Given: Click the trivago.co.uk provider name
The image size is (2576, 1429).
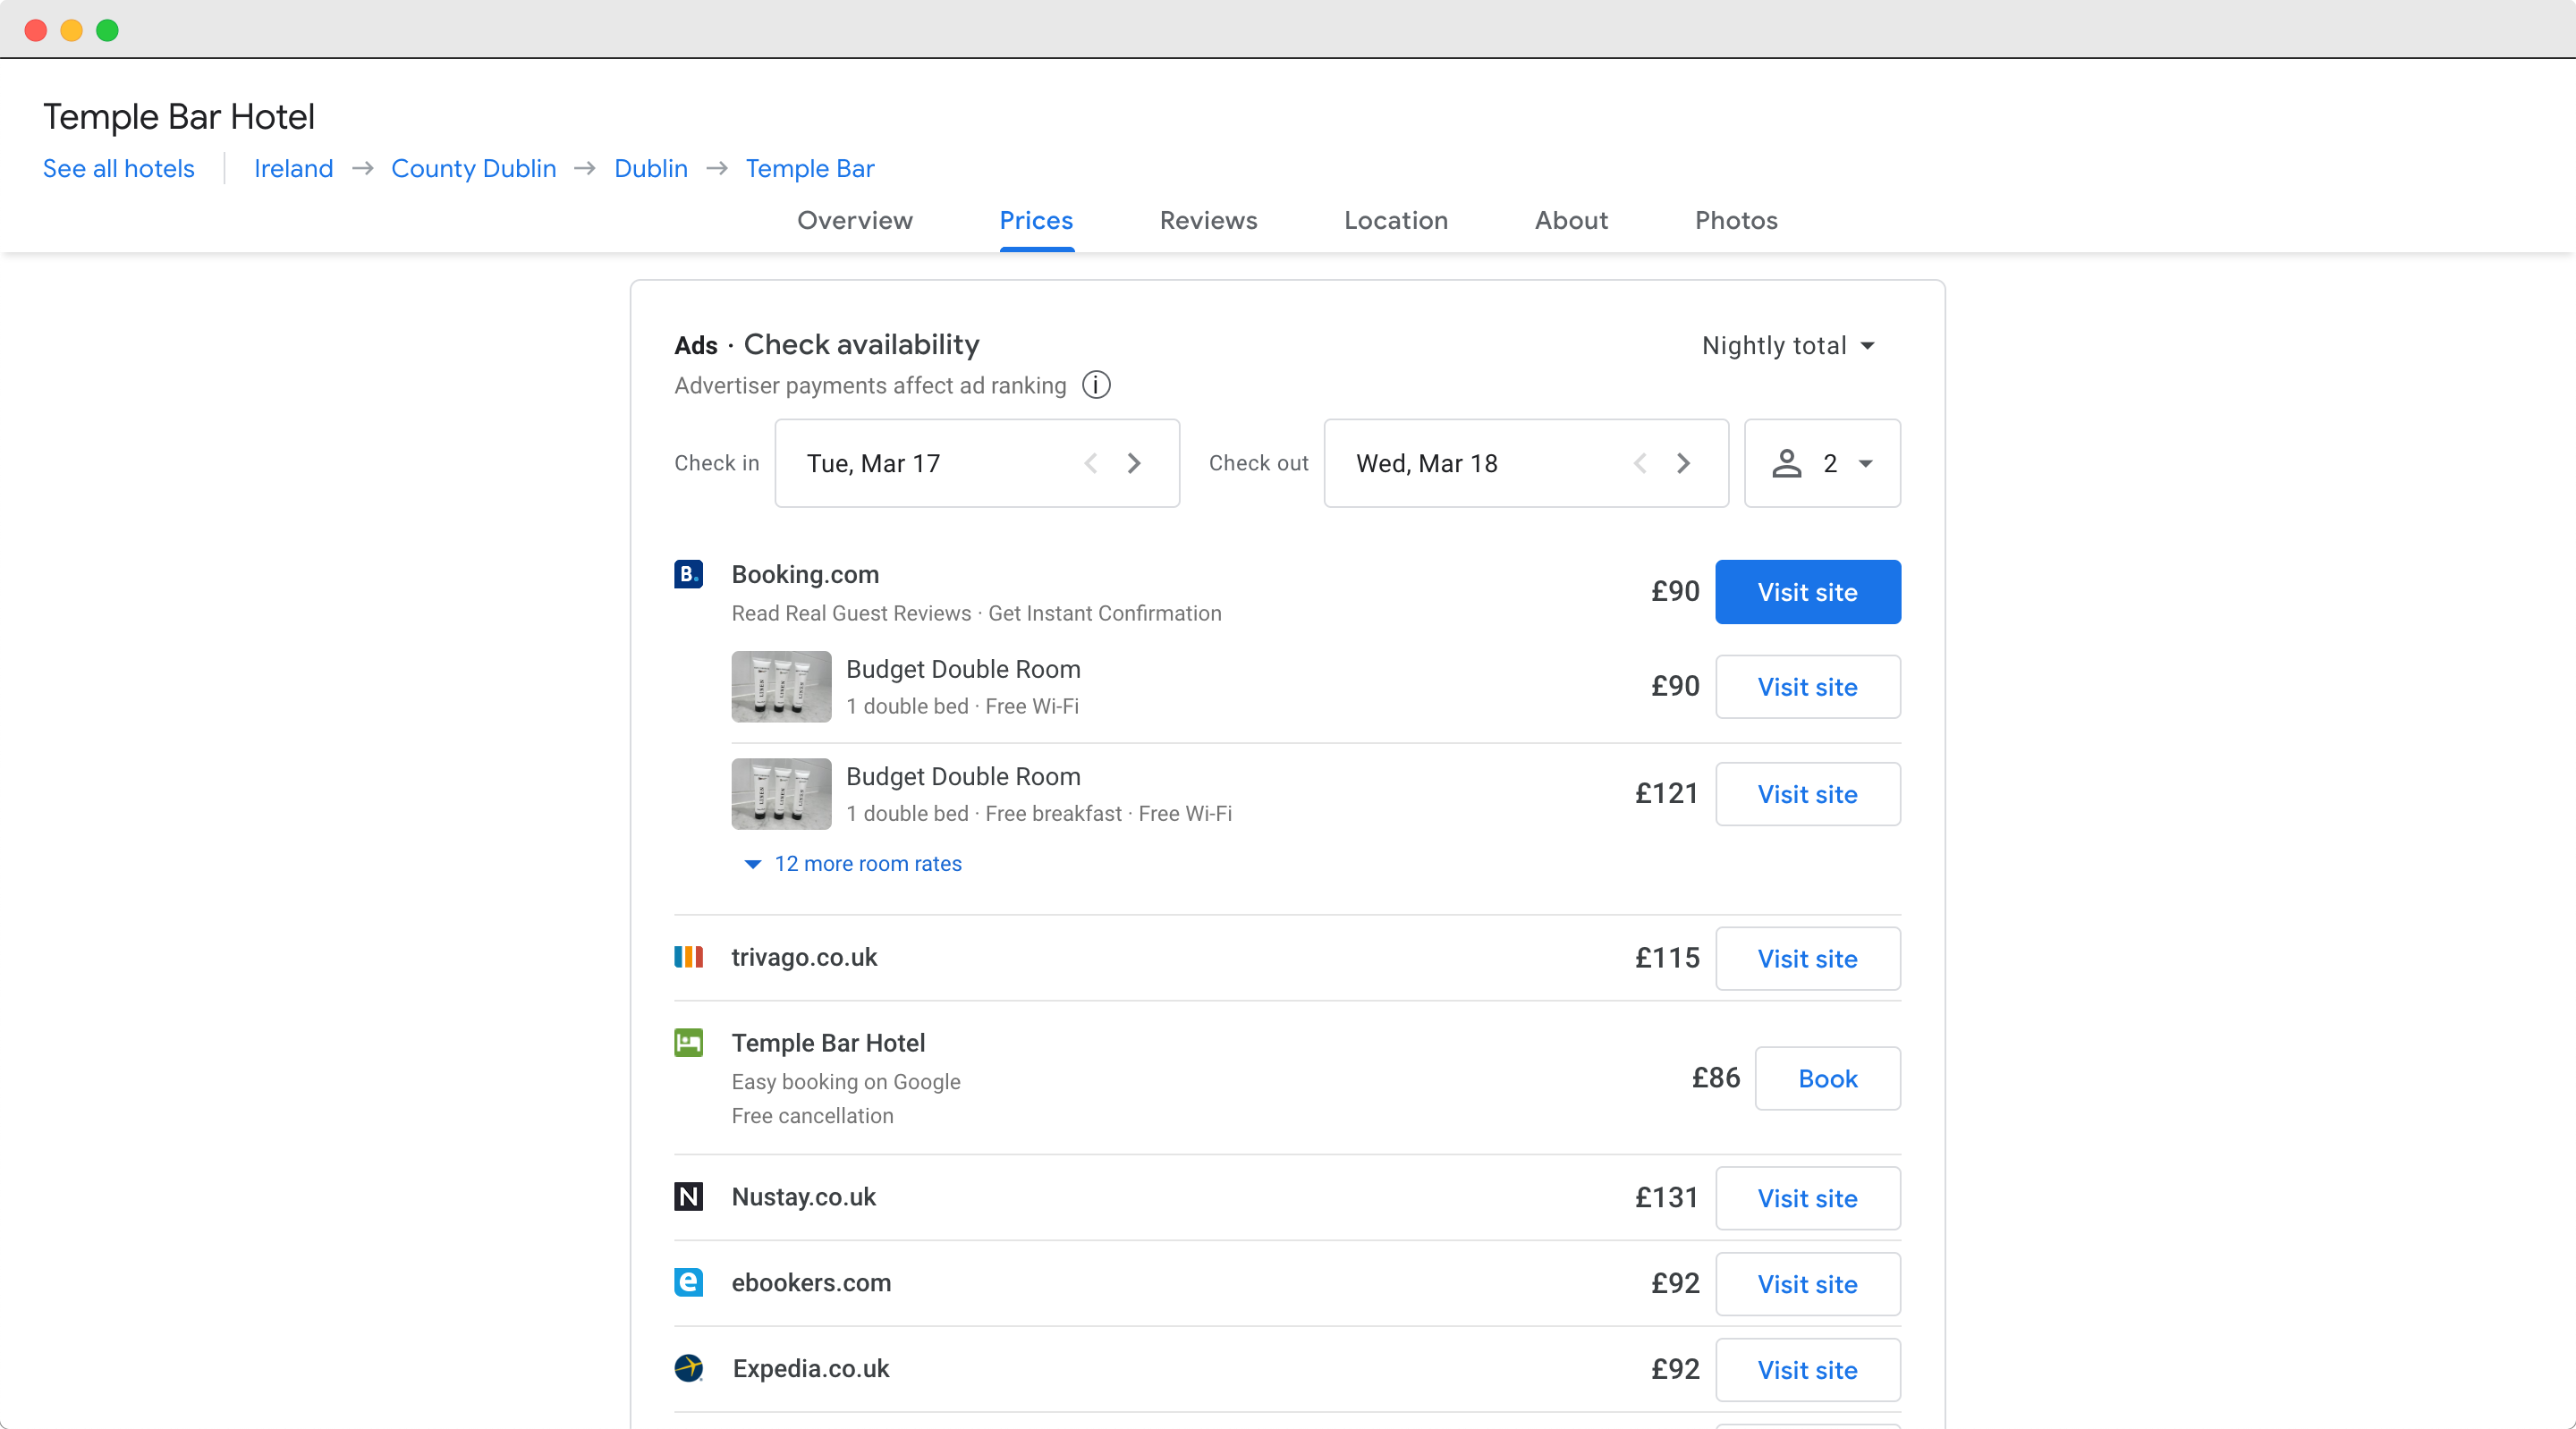Looking at the screenshot, I should (x=804, y=957).
